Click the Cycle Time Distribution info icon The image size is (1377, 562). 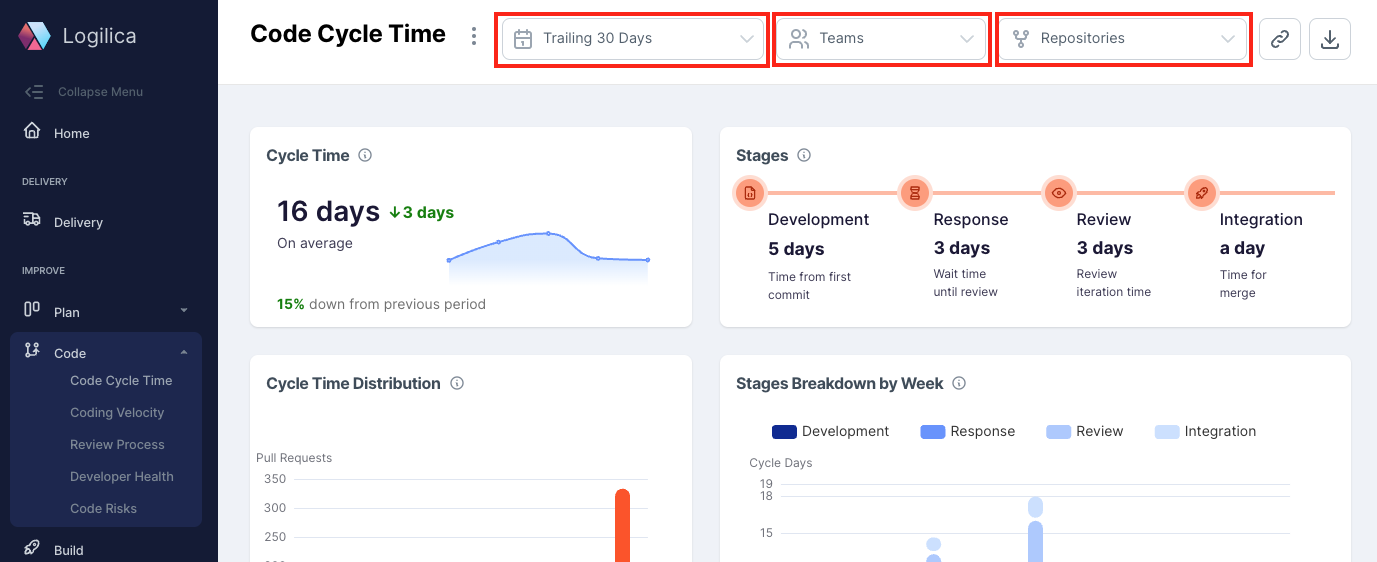(457, 383)
